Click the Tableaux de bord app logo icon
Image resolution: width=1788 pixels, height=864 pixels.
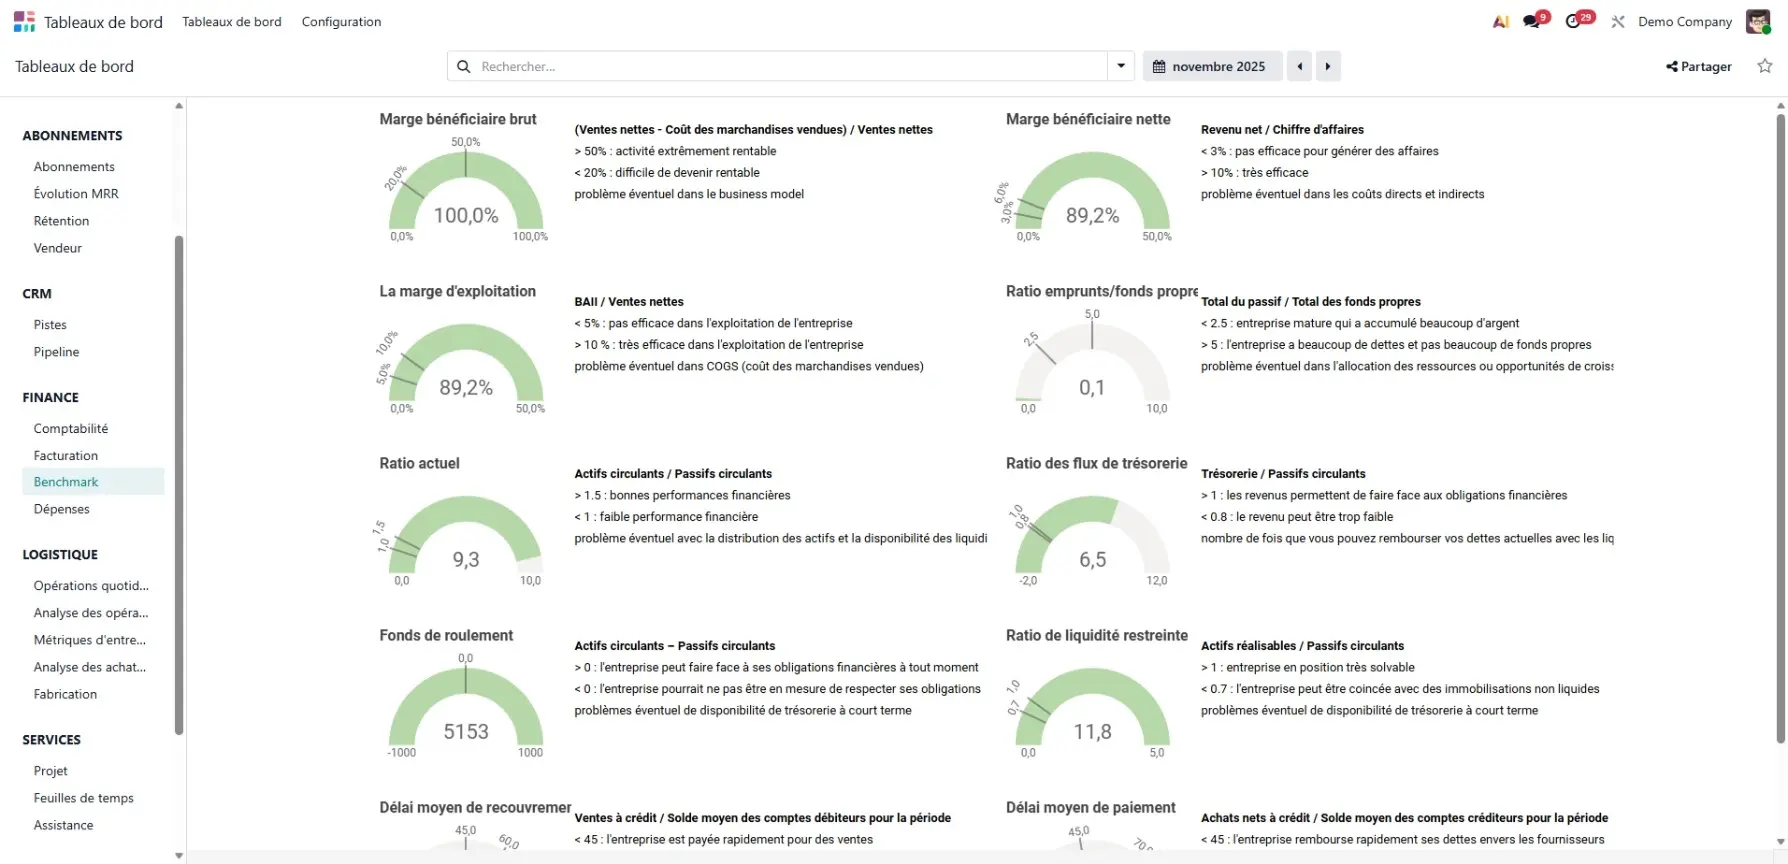(x=24, y=22)
